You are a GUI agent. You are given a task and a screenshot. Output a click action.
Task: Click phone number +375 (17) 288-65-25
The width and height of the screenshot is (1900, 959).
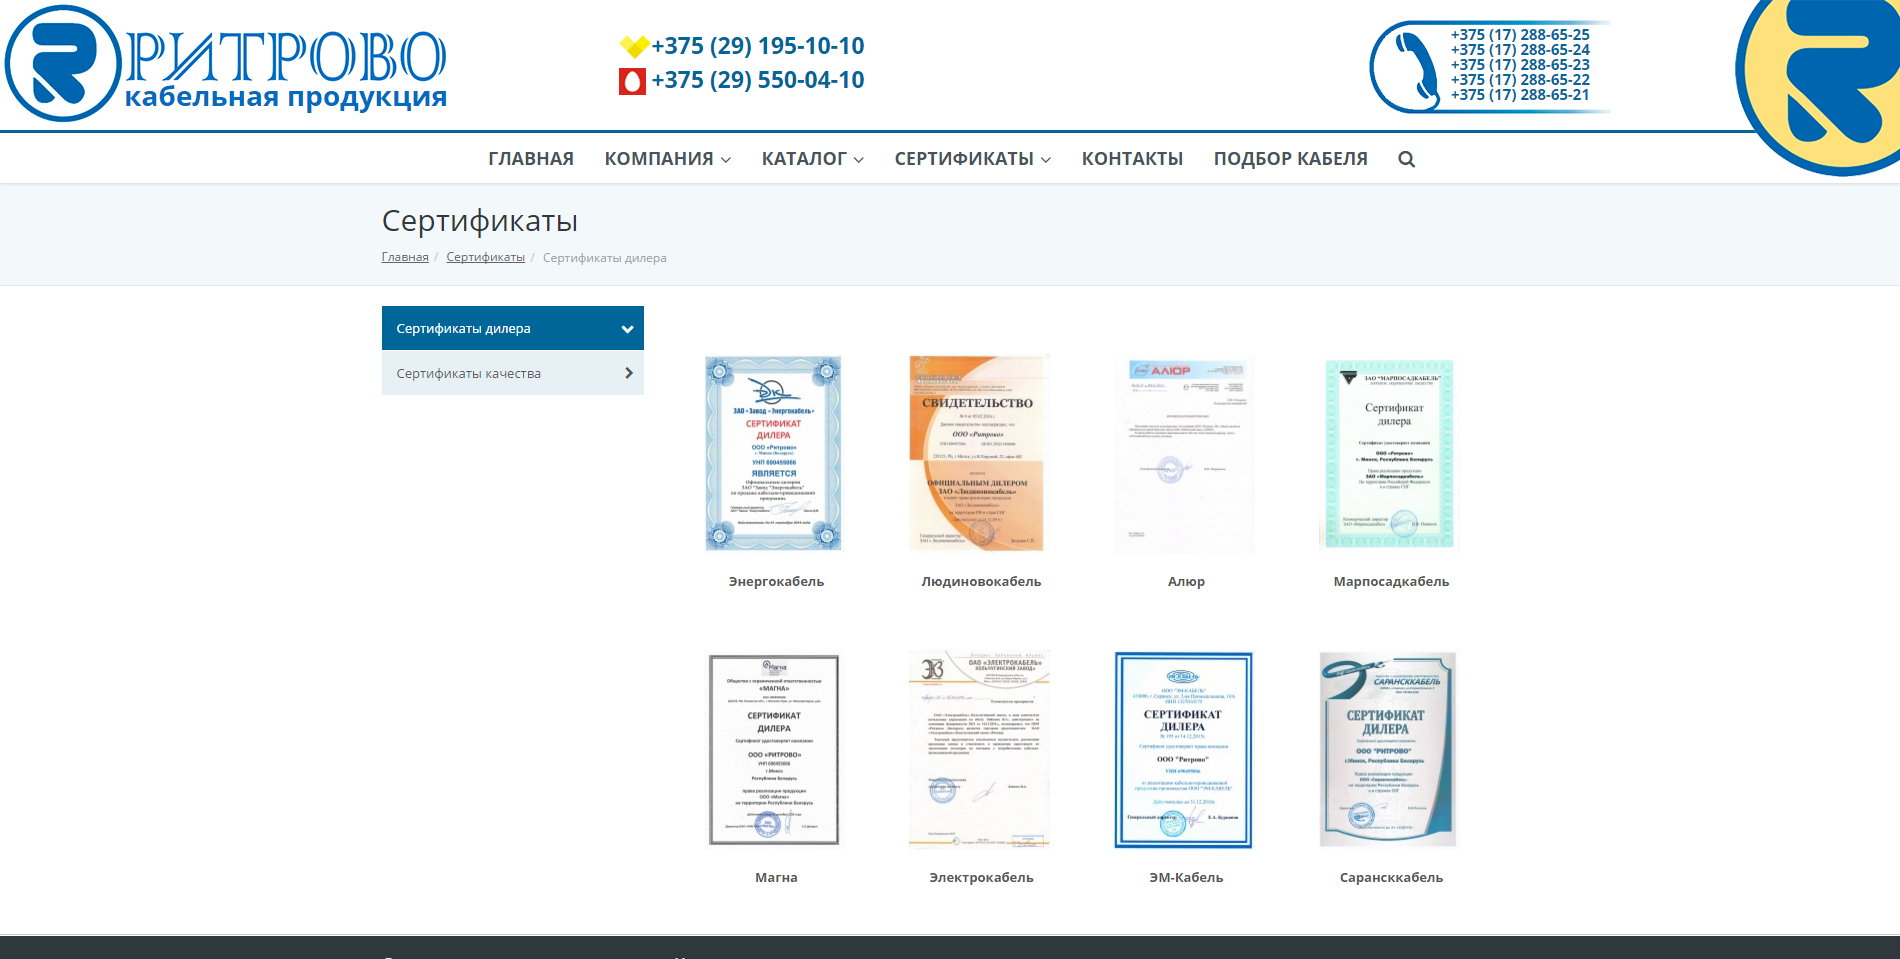1520,34
